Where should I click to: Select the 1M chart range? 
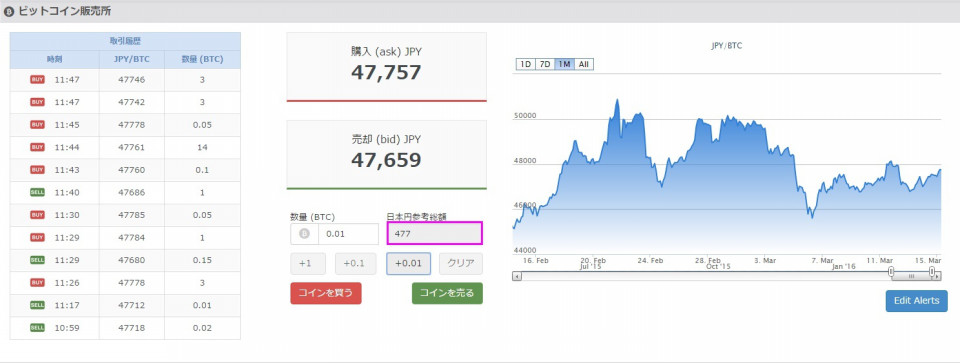[564, 64]
